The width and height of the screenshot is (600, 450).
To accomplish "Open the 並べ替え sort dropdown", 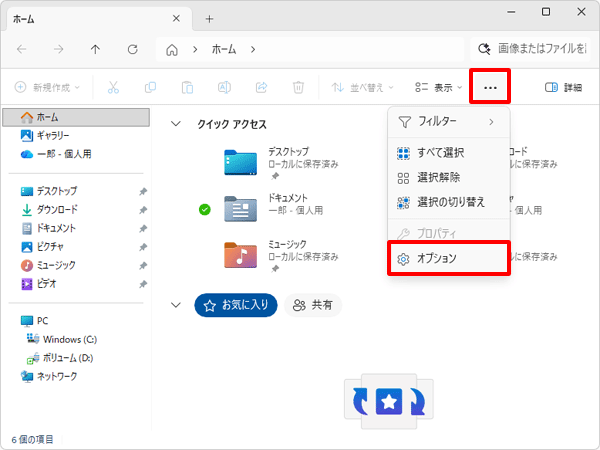I will [362, 88].
